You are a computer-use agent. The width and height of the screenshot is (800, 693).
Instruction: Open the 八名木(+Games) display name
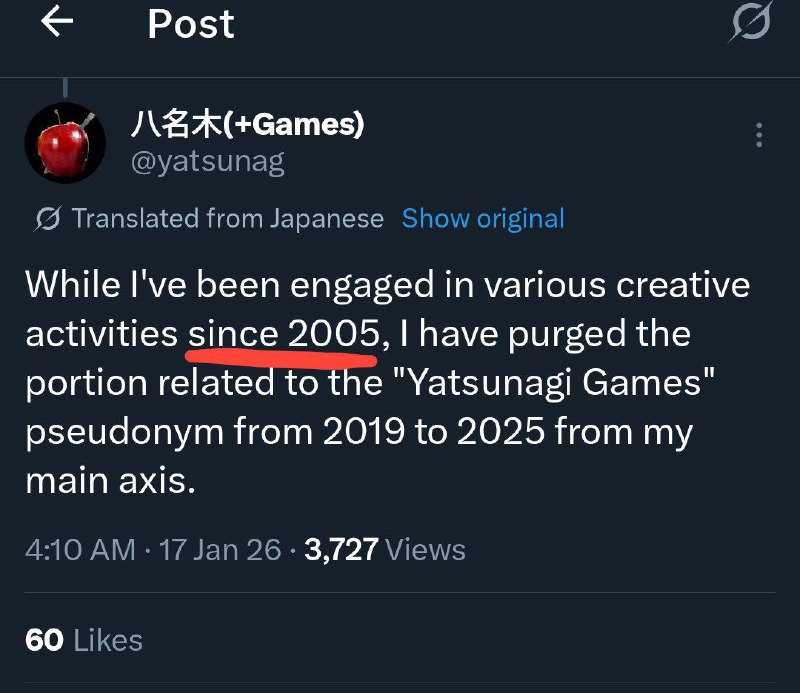click(247, 125)
